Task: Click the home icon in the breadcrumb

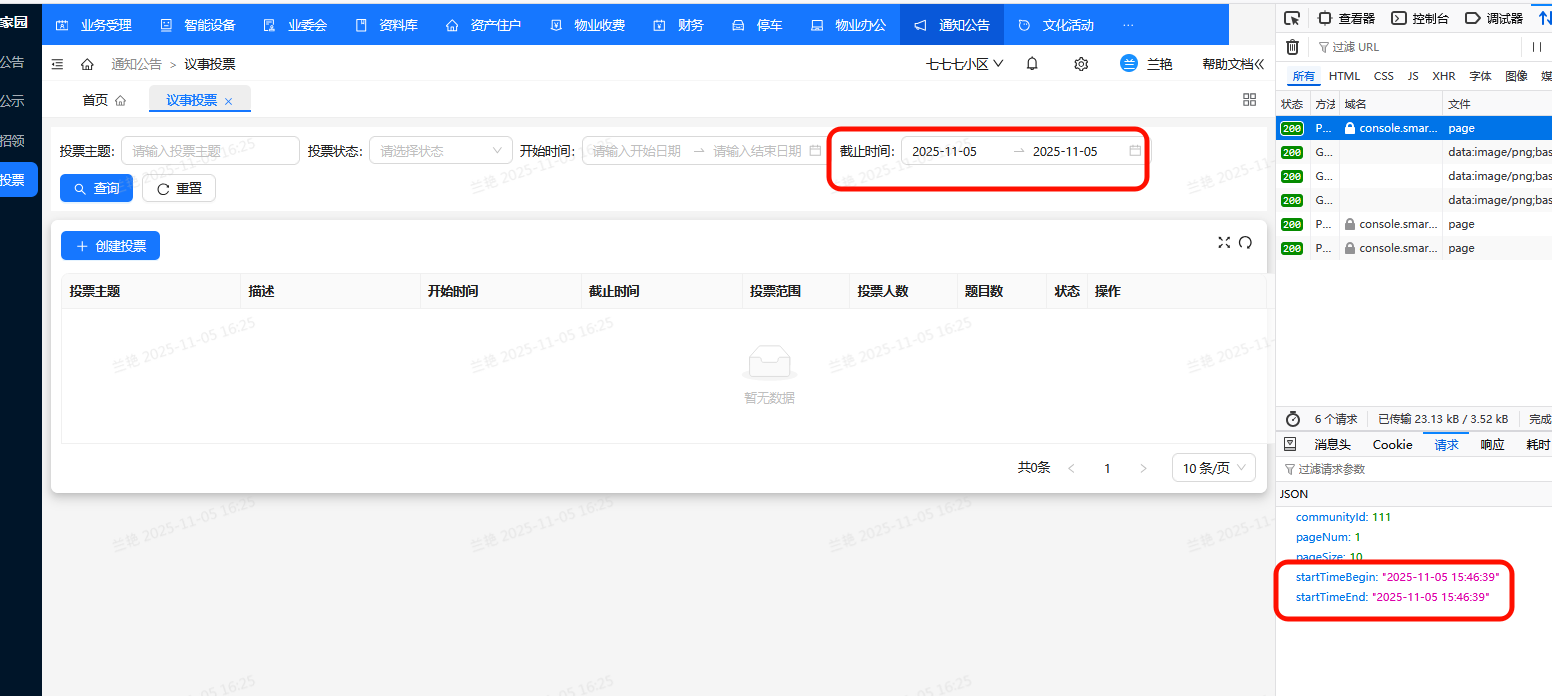Action: (87, 64)
